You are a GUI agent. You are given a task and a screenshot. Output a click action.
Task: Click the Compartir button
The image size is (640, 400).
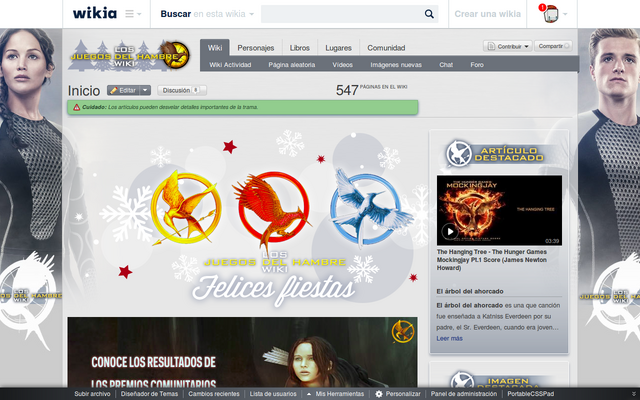click(x=553, y=46)
